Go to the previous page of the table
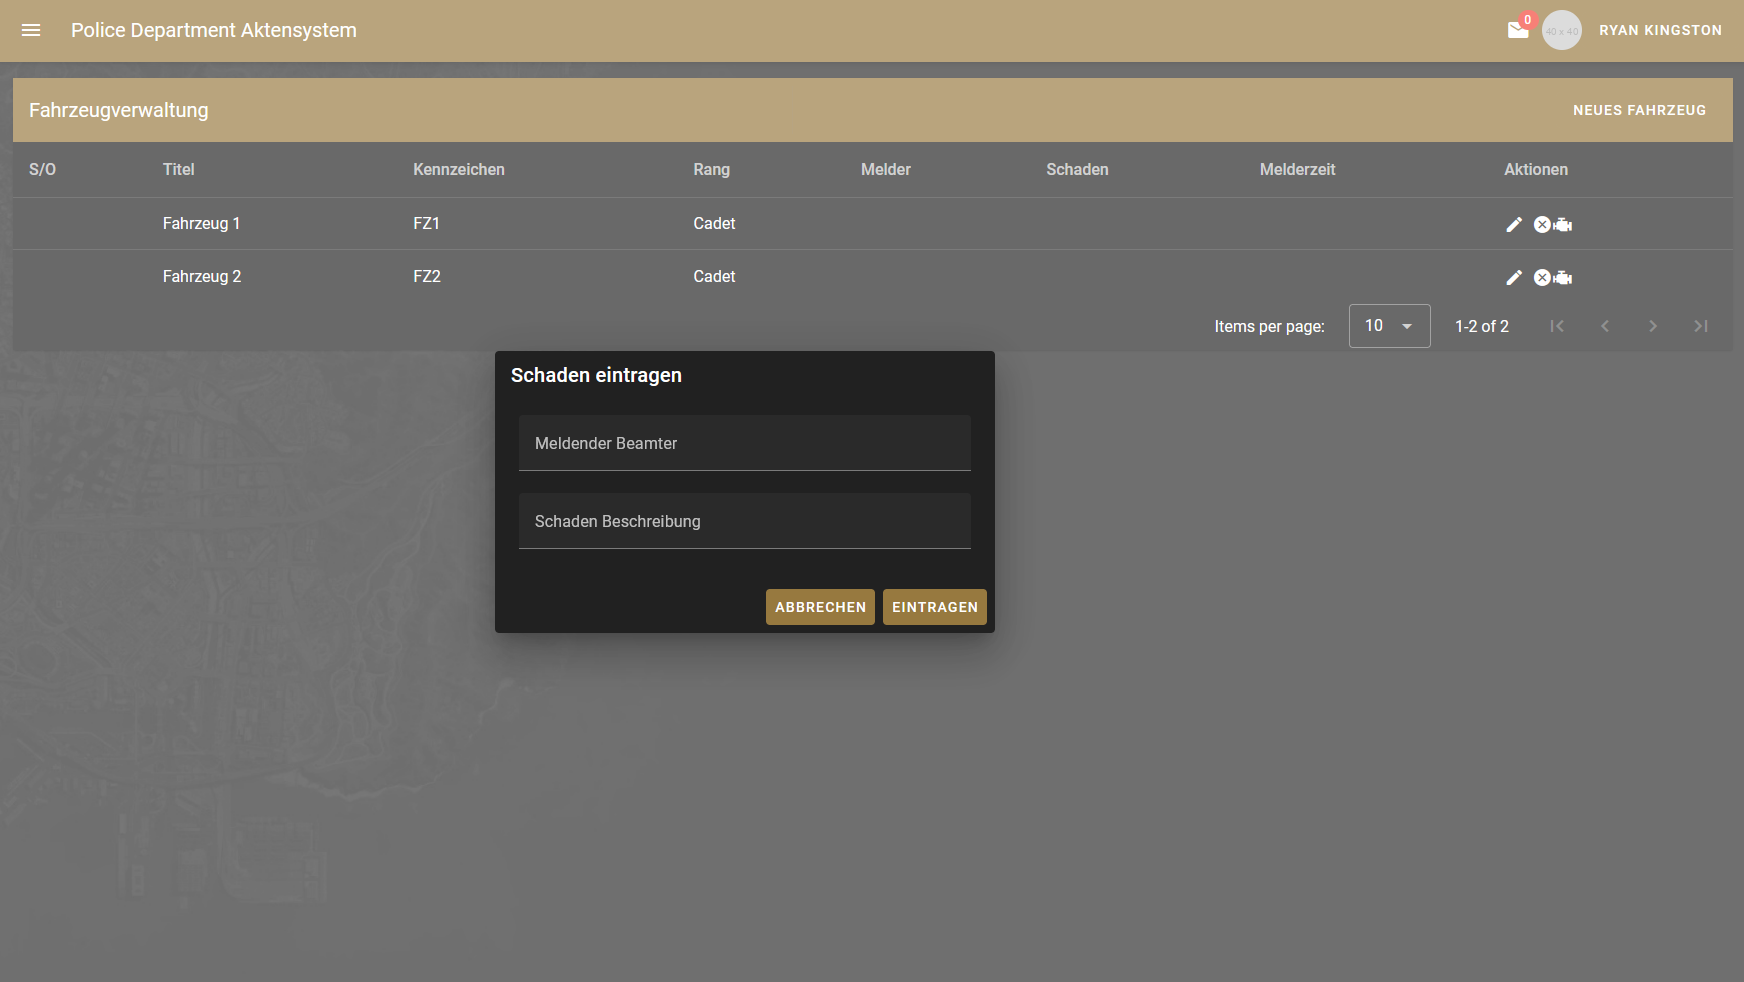The width and height of the screenshot is (1744, 982). point(1605,326)
